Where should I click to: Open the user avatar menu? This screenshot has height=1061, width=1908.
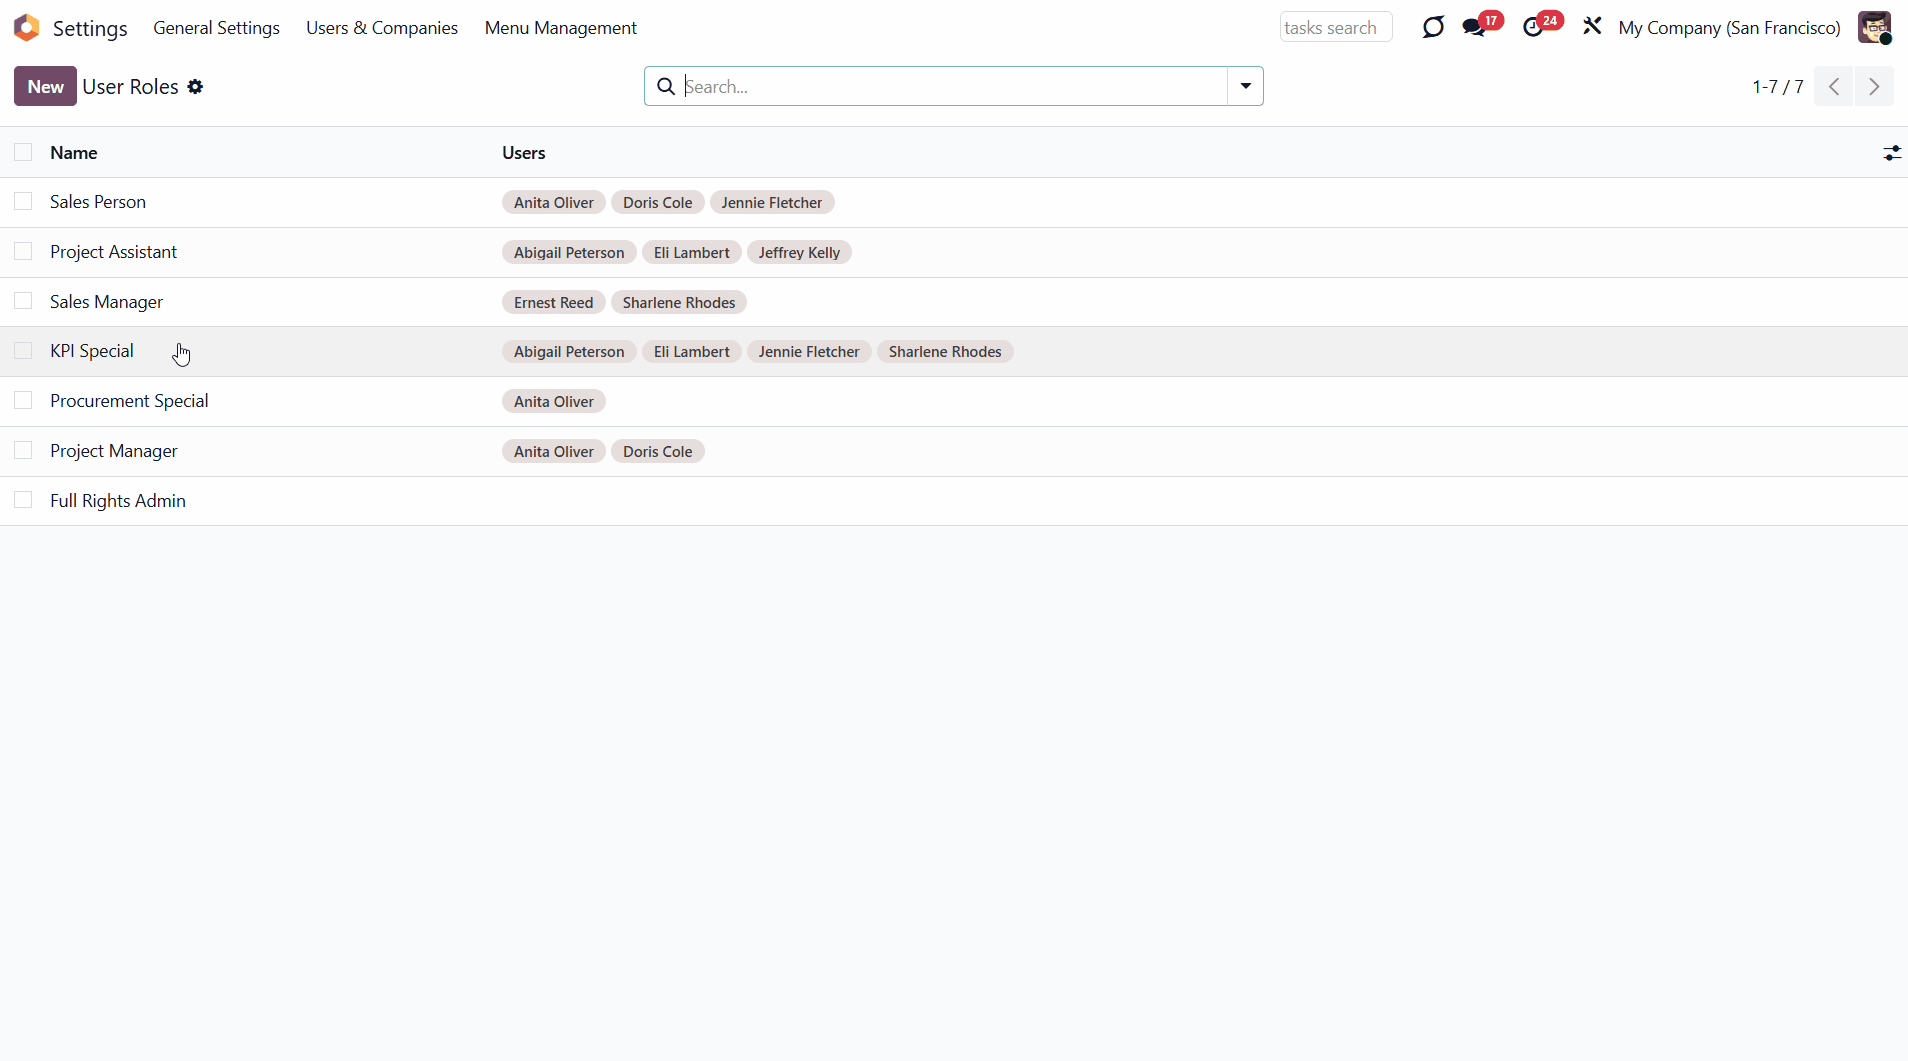pyautogui.click(x=1874, y=28)
